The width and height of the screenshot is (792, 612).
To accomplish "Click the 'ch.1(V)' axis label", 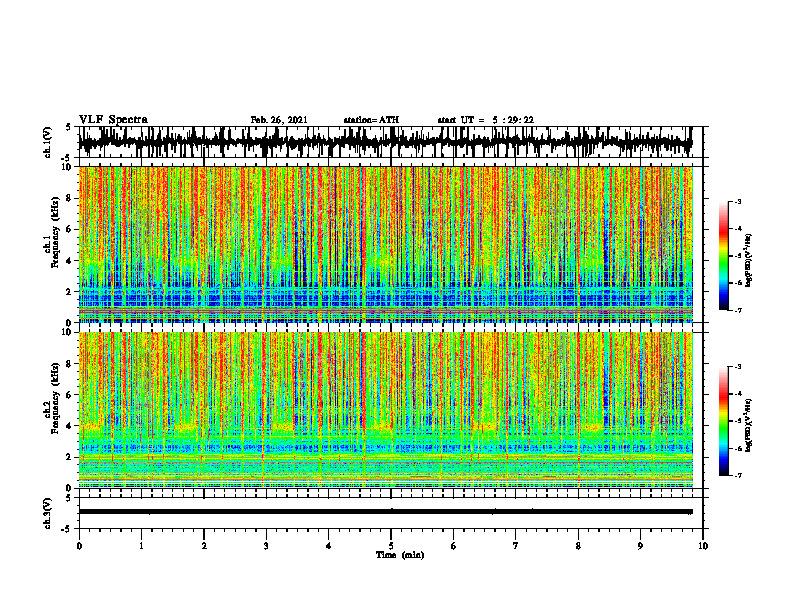I will coord(48,142).
